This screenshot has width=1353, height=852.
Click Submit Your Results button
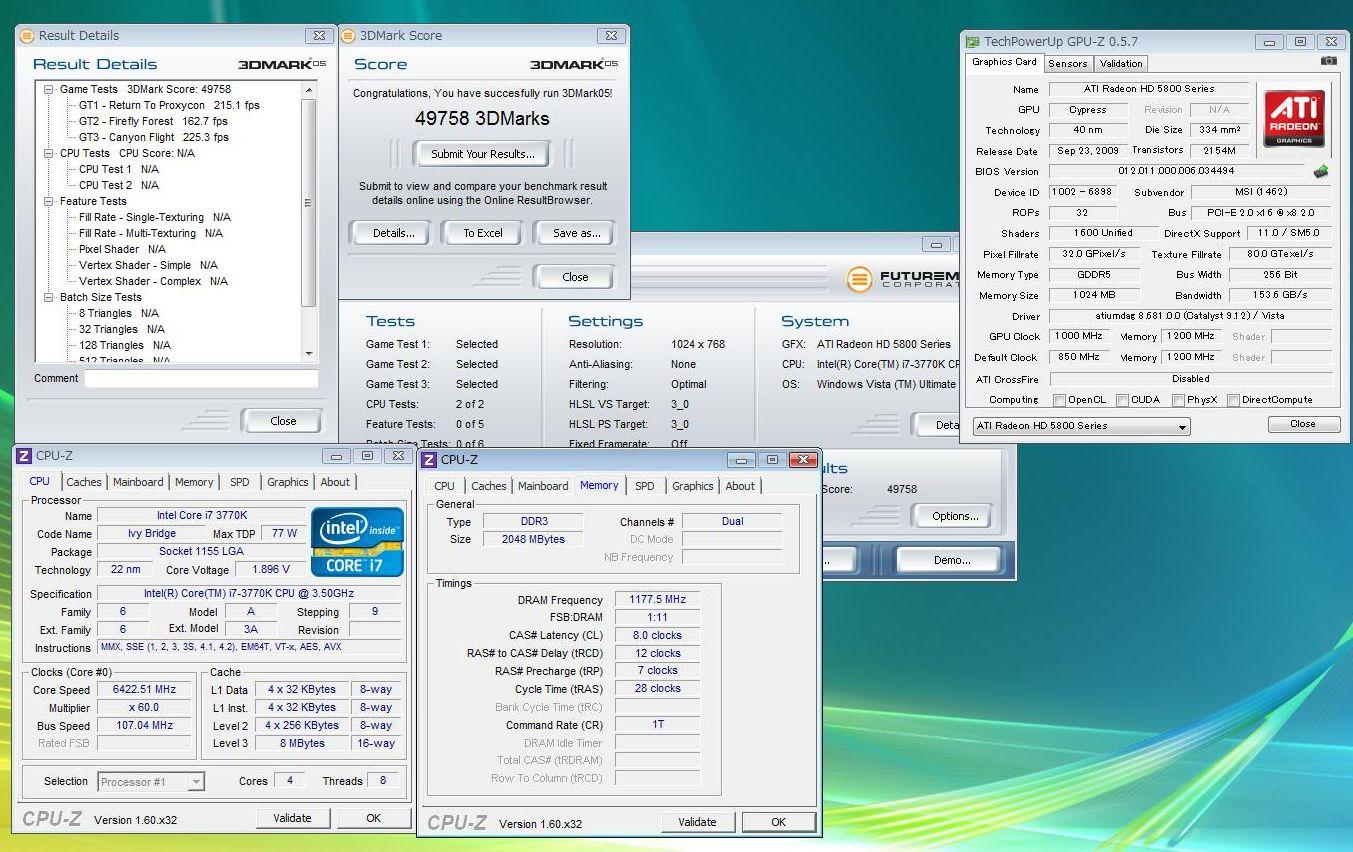[x=483, y=154]
